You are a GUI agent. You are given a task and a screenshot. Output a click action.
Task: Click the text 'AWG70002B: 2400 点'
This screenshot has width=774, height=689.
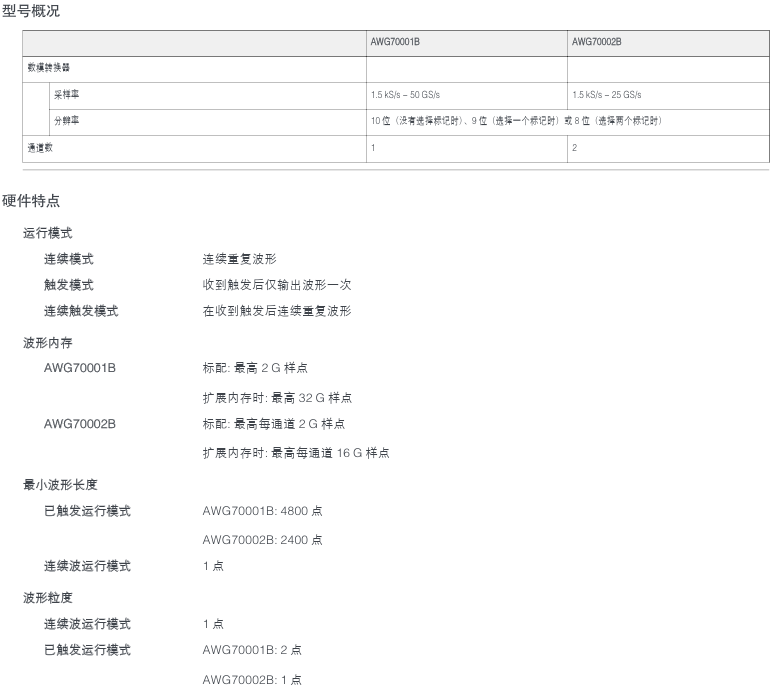pos(263,540)
